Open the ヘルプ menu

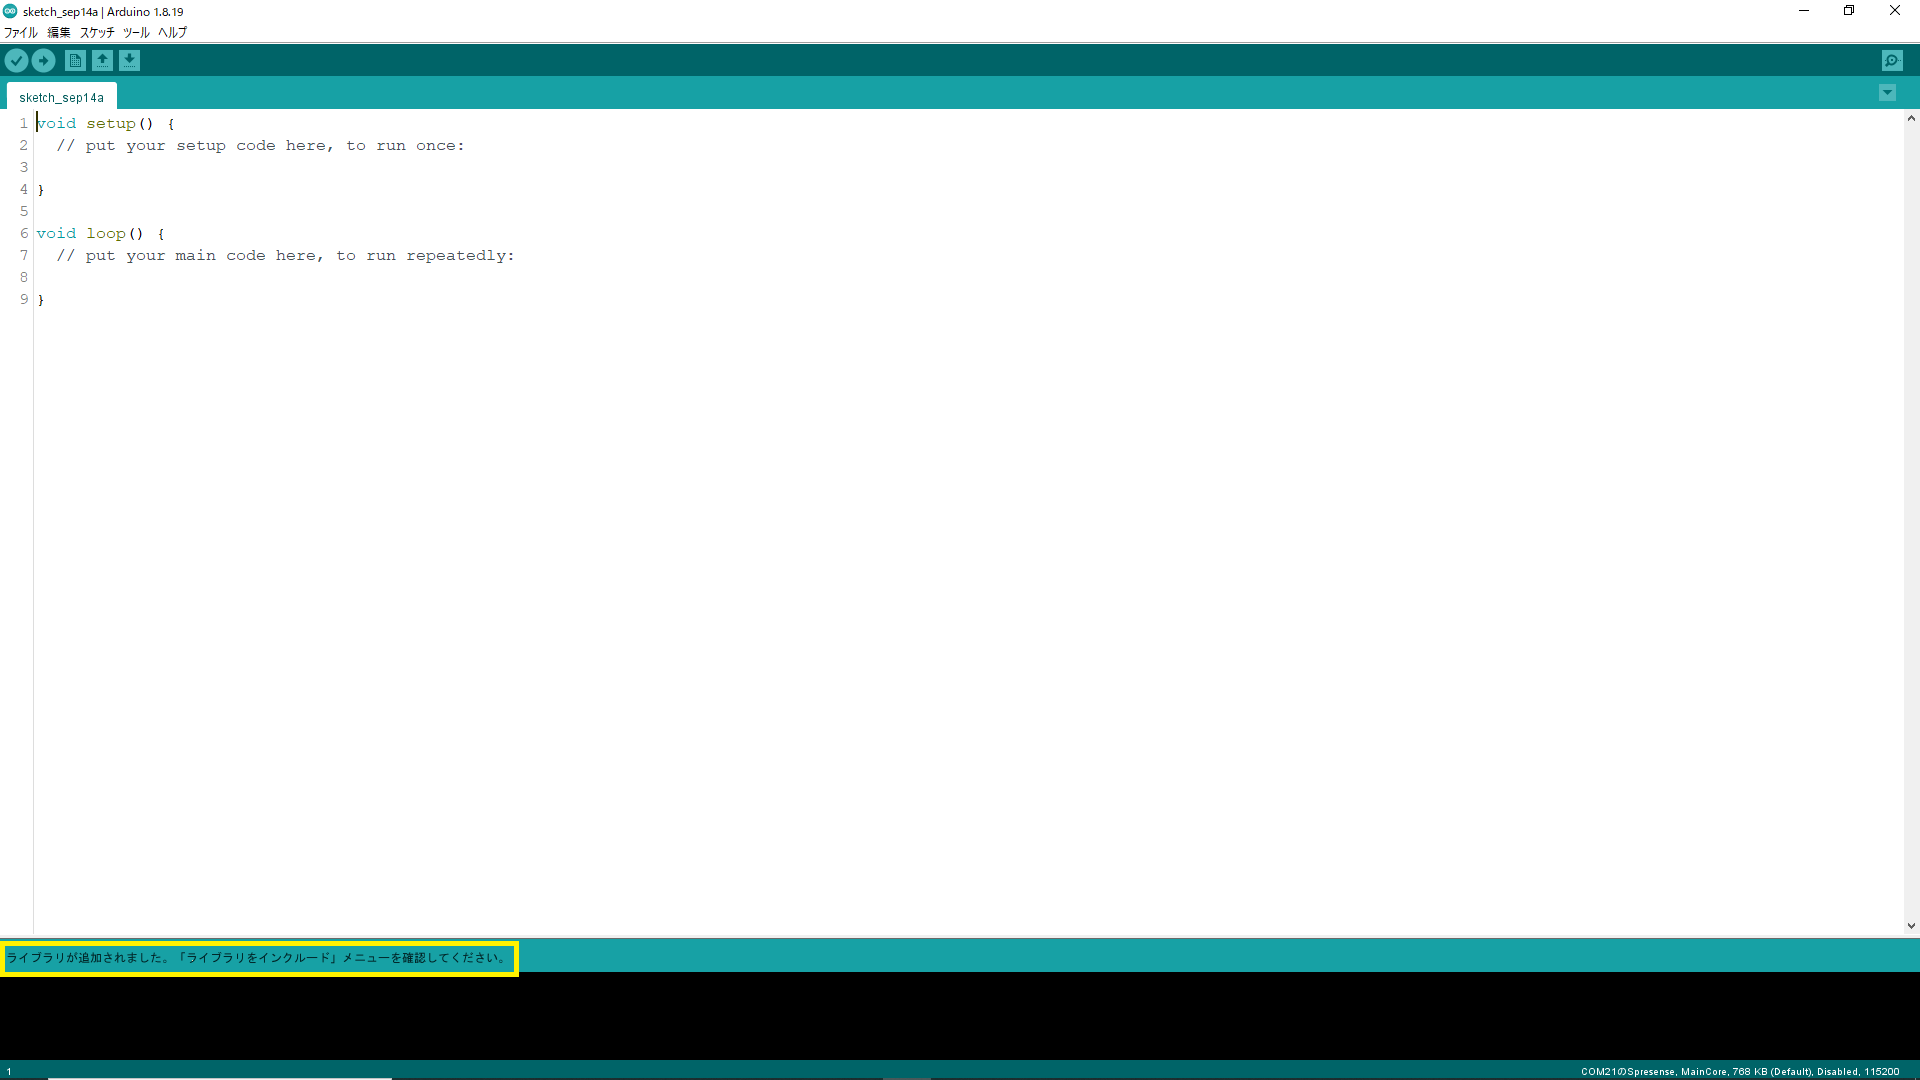click(173, 32)
